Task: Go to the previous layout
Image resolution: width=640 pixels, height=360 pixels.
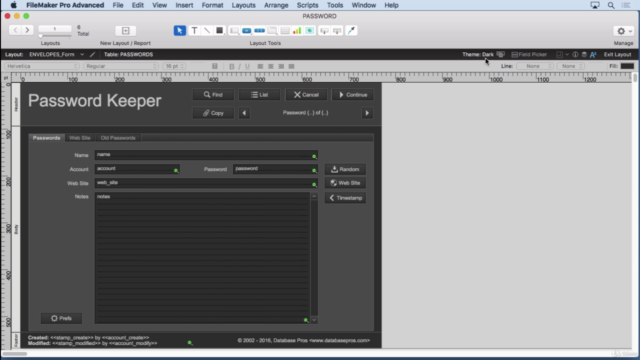Action: (16, 30)
